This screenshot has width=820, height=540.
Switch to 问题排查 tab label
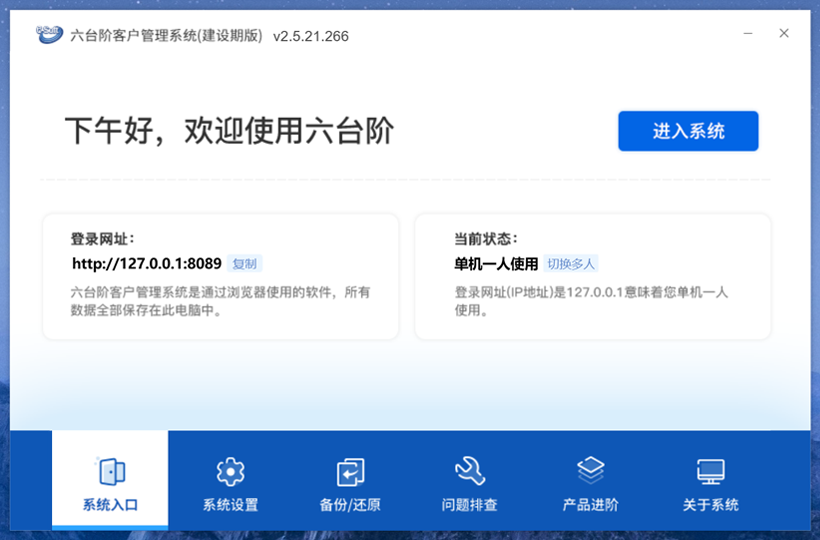(x=470, y=504)
